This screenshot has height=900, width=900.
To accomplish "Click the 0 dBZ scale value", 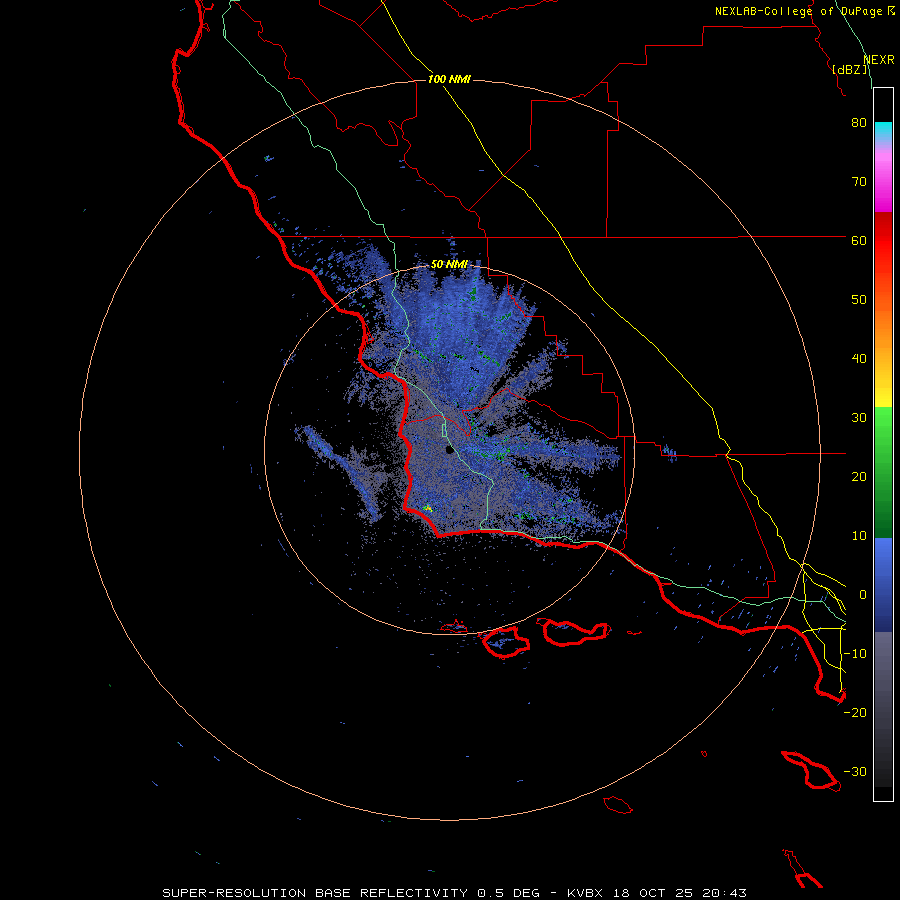I will (863, 595).
